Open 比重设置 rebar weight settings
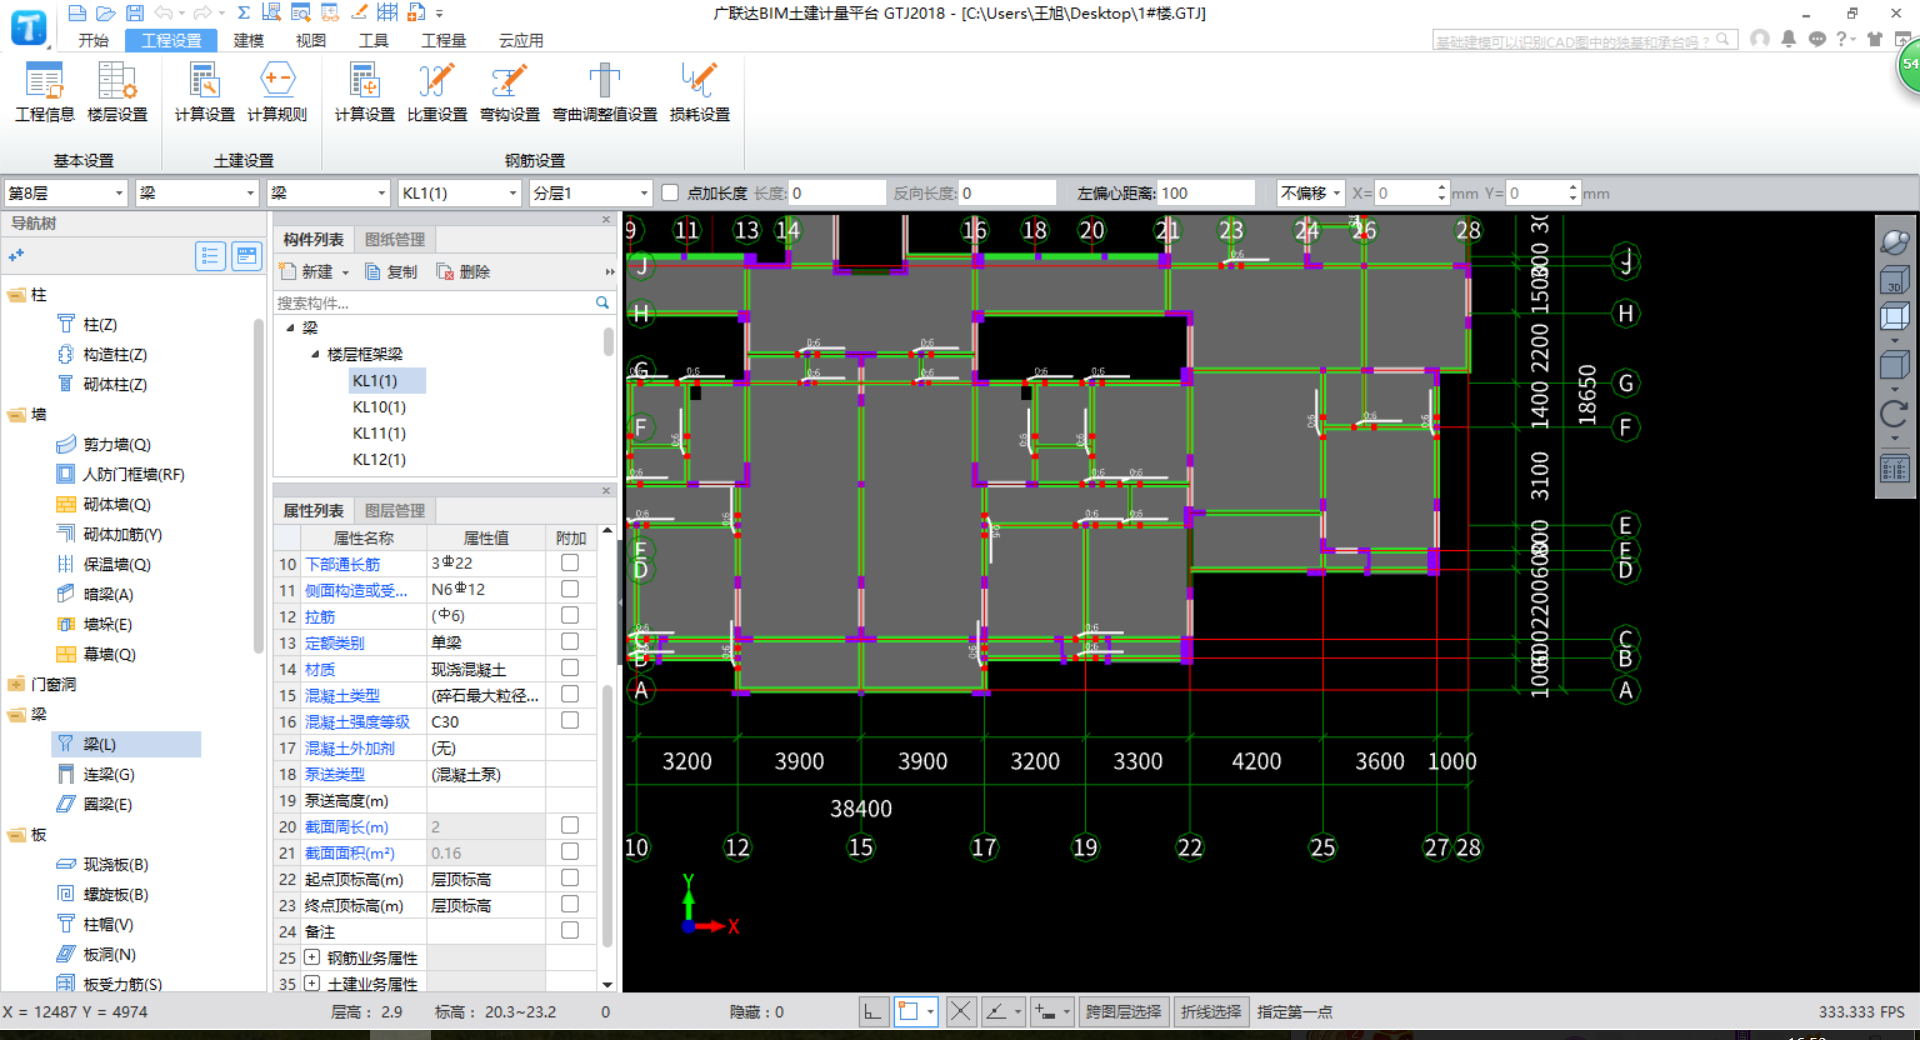Screen dimensions: 1920x1040 pos(437,92)
